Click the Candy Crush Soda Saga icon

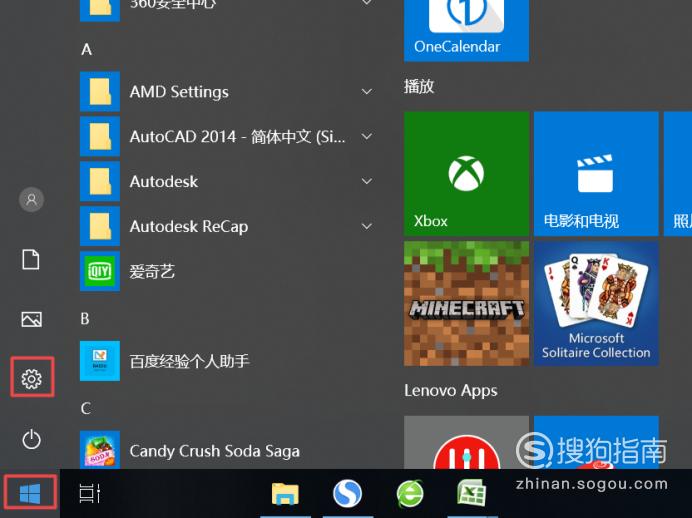(100, 450)
